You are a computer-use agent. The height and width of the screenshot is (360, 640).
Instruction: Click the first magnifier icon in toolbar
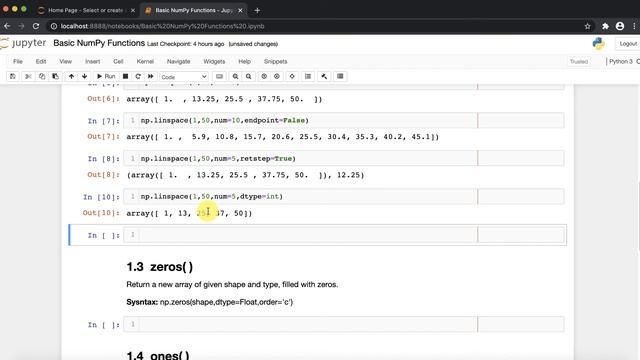236,76
